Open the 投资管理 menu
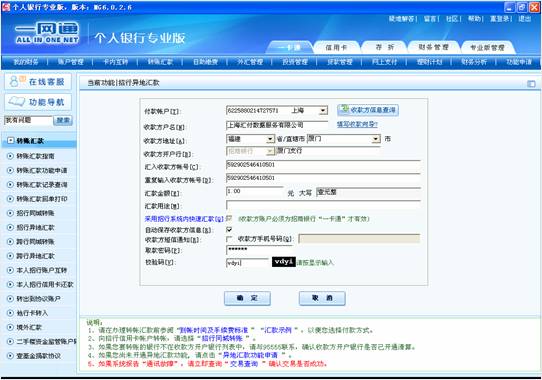 click(x=295, y=62)
